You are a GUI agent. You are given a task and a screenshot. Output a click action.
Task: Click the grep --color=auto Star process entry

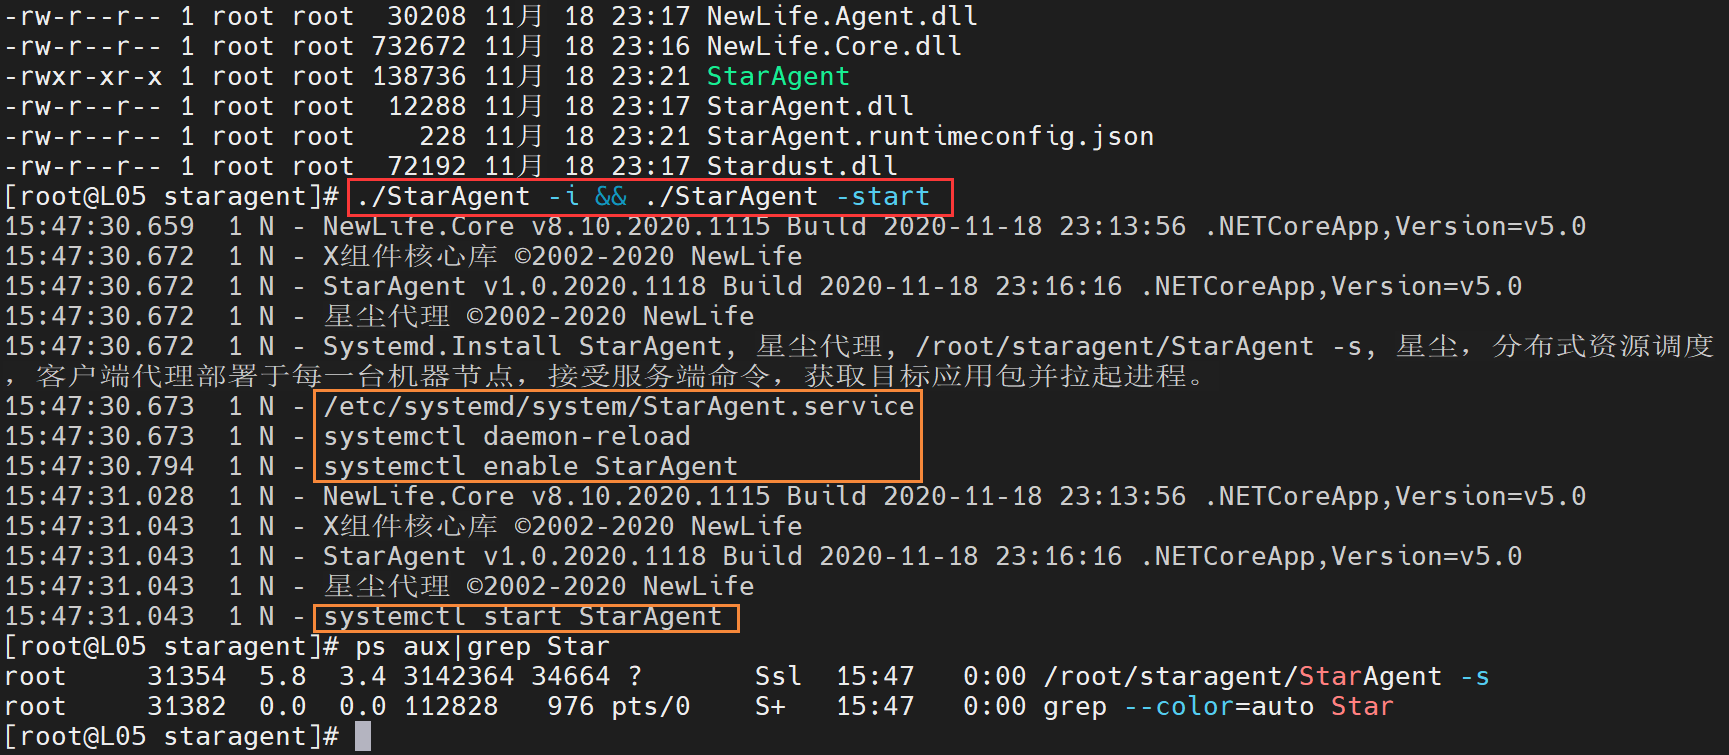1219,706
